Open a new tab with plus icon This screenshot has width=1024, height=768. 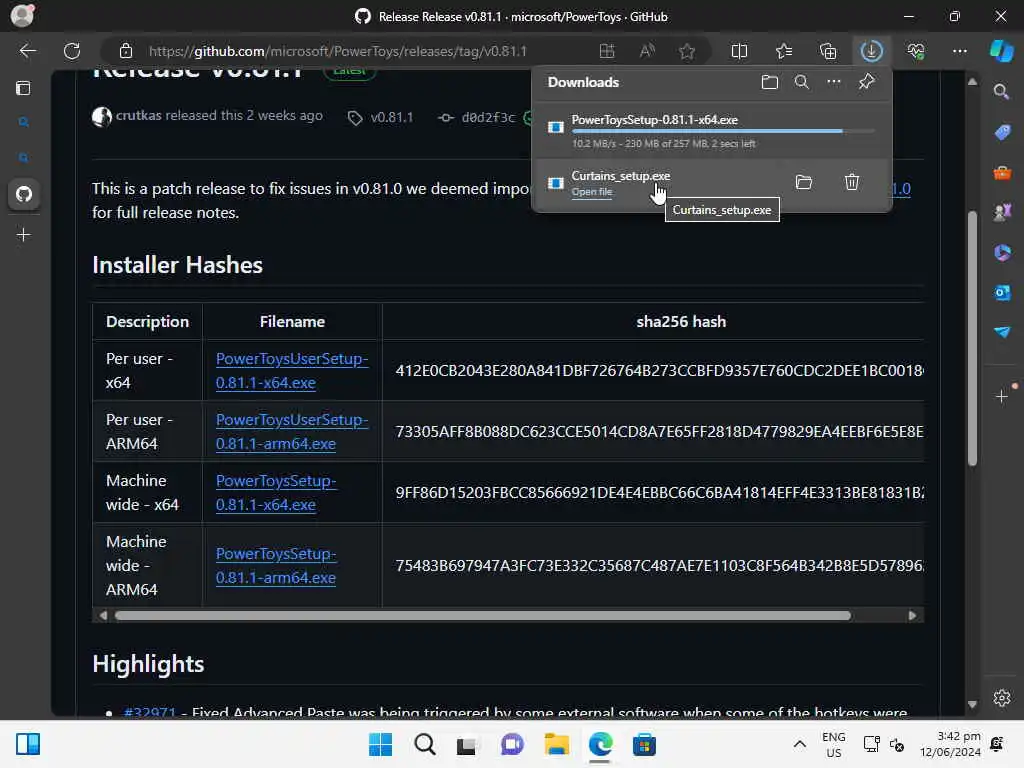(24, 234)
